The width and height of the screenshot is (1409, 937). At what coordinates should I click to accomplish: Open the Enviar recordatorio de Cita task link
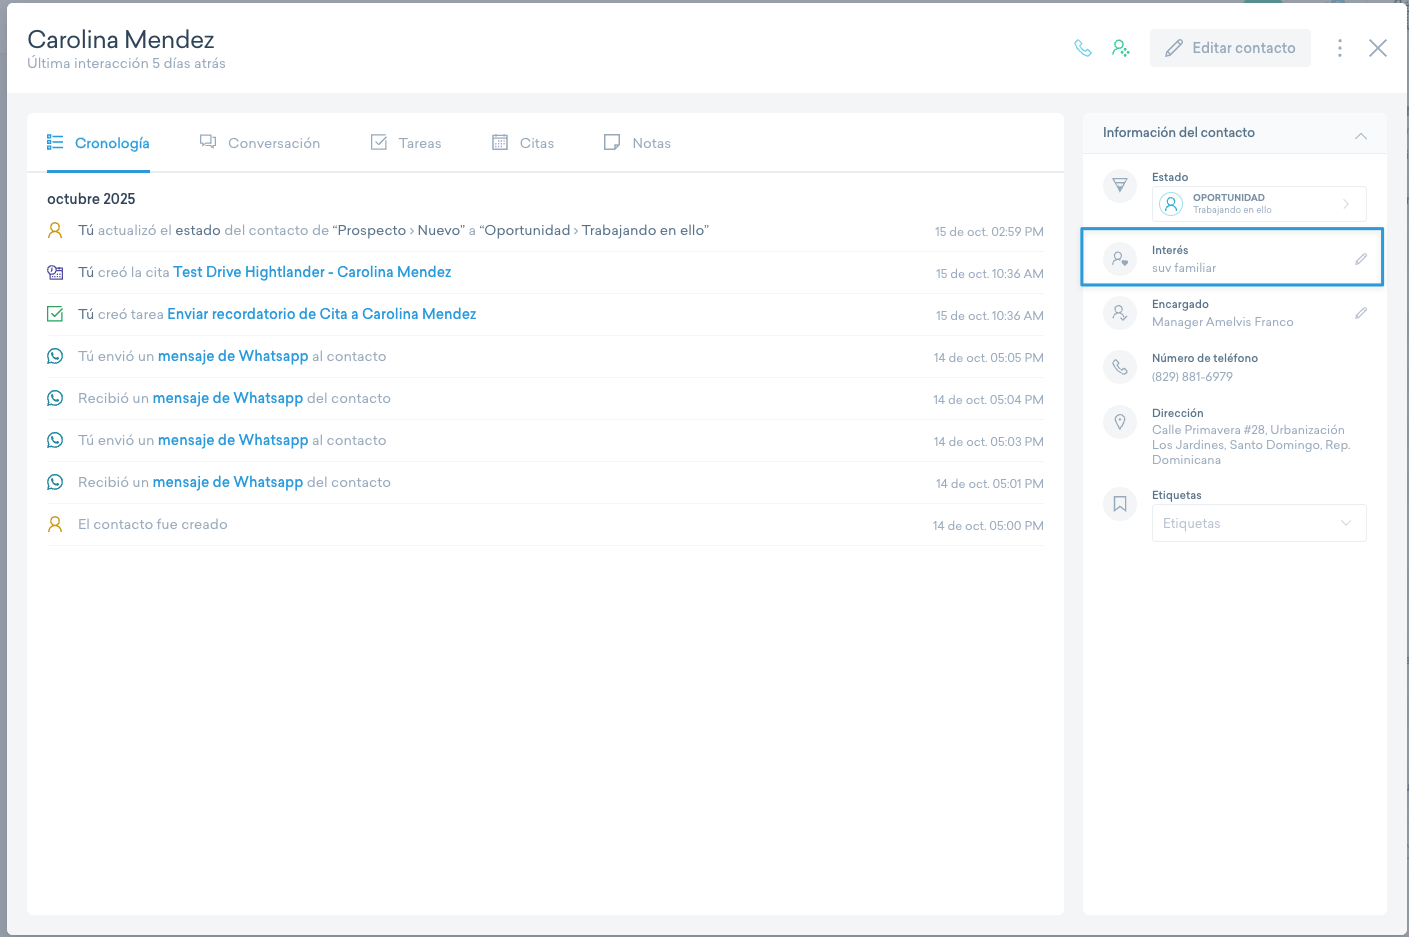point(321,314)
